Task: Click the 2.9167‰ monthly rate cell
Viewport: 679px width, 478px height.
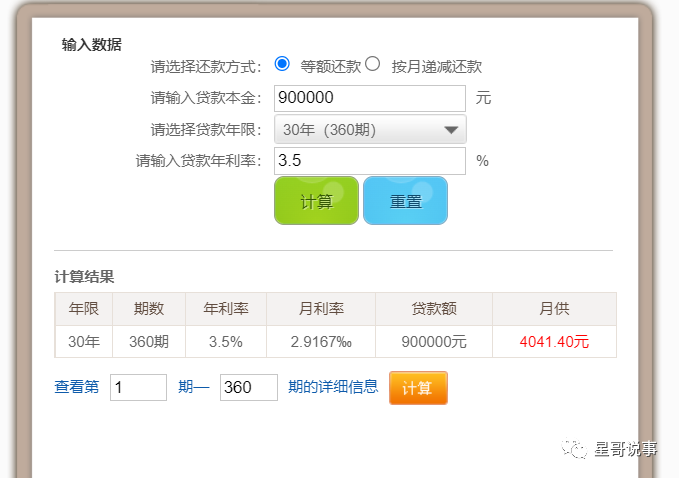Action: point(321,342)
